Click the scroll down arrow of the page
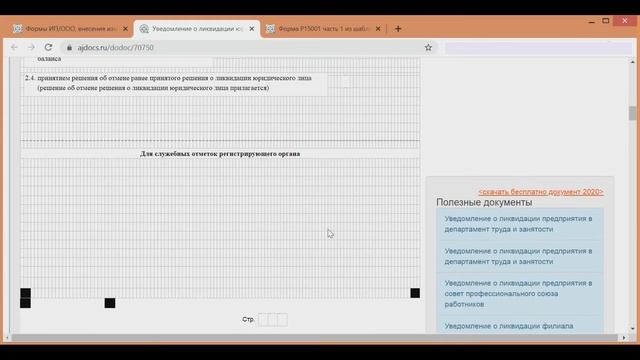This screenshot has width=640, height=360. coord(632,329)
